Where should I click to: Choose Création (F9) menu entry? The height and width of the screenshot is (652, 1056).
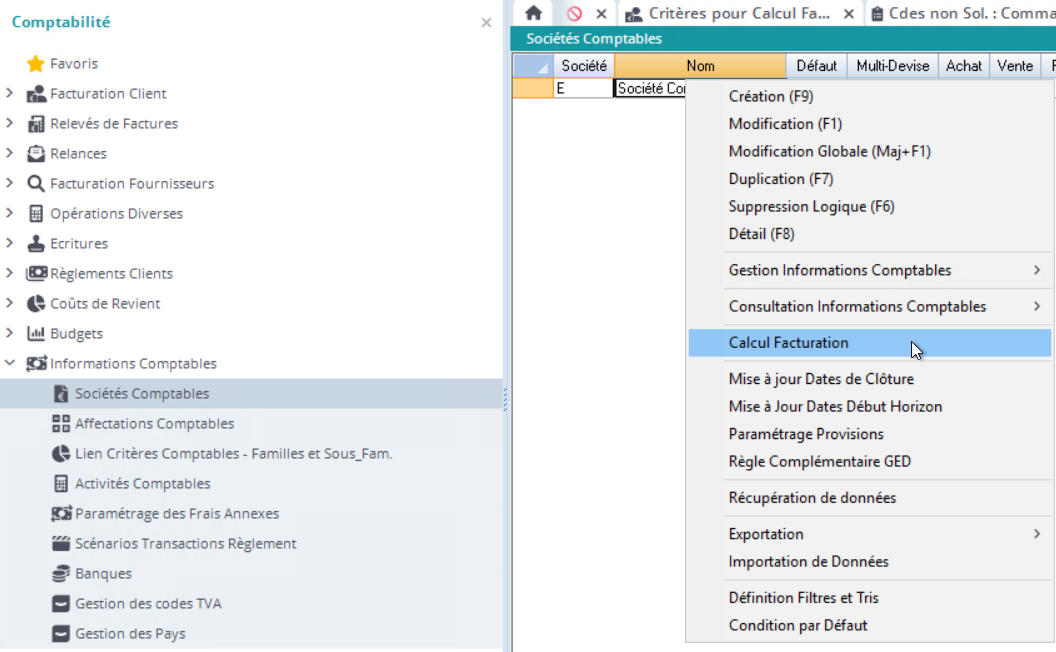[x=770, y=97]
